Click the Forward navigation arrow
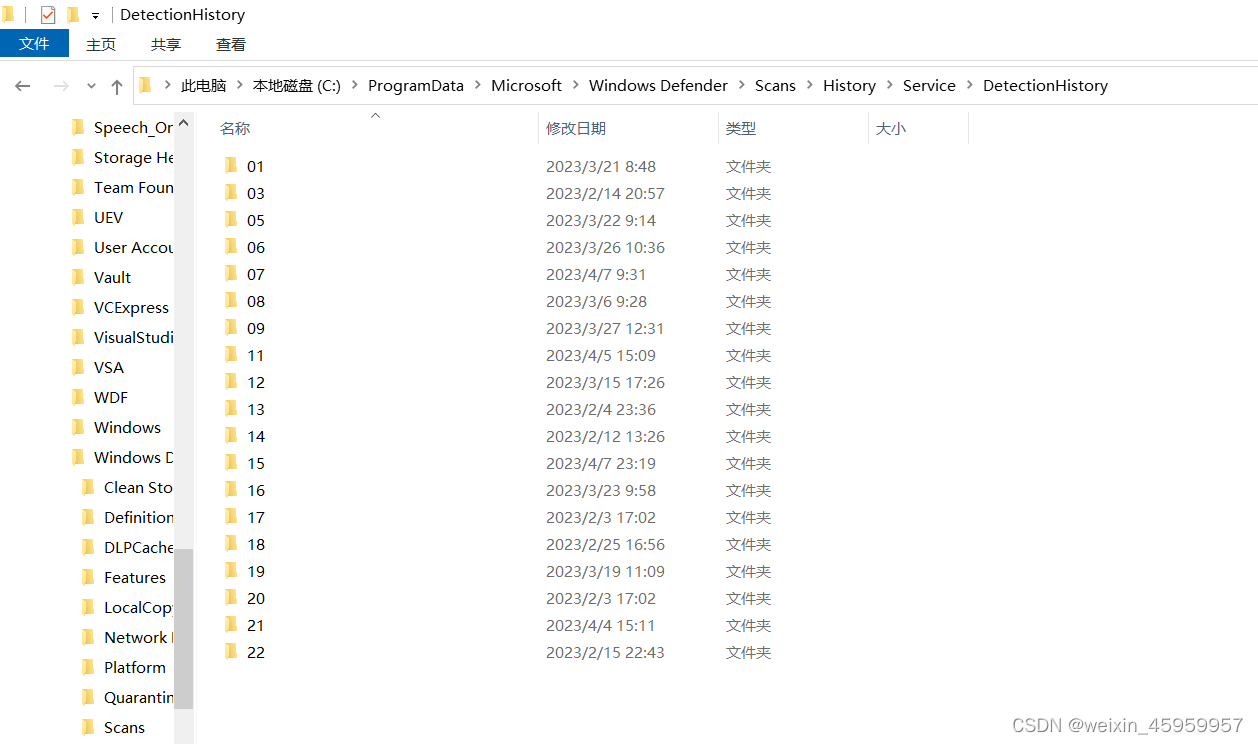 coord(56,85)
